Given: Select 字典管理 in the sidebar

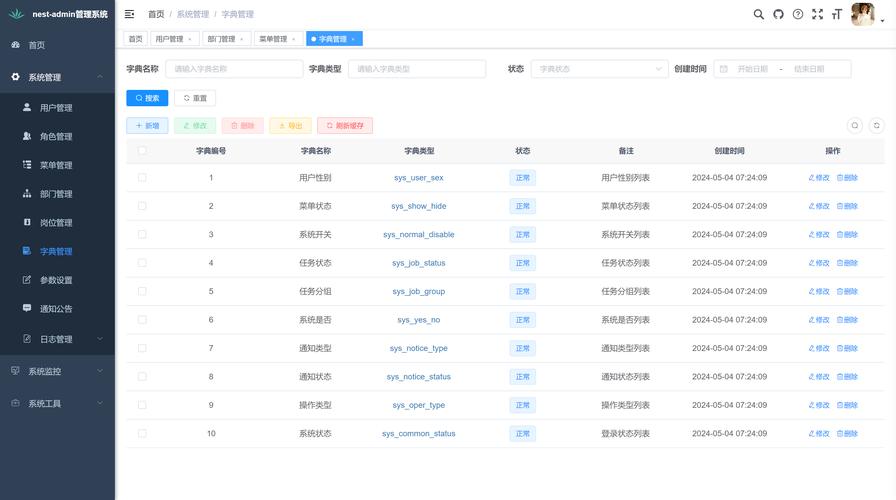Looking at the screenshot, I should 57,251.
